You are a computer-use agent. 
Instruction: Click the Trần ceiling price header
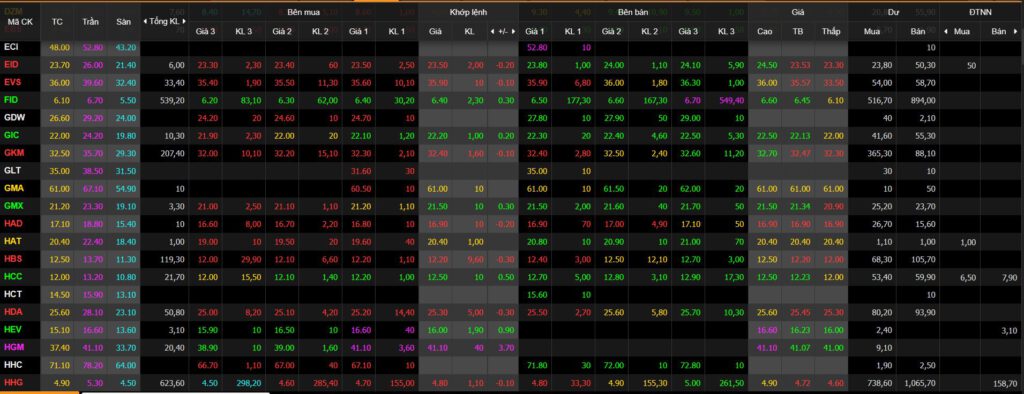click(x=91, y=22)
